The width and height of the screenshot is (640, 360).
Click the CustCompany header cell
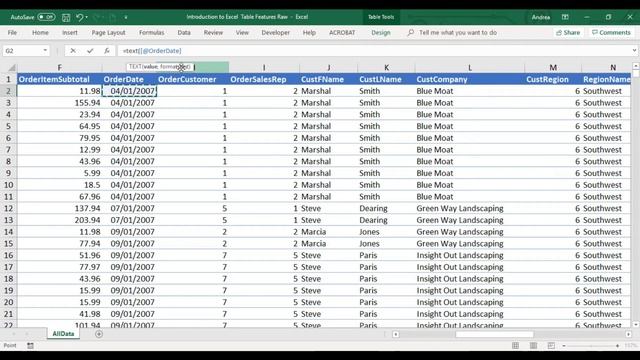(470, 79)
